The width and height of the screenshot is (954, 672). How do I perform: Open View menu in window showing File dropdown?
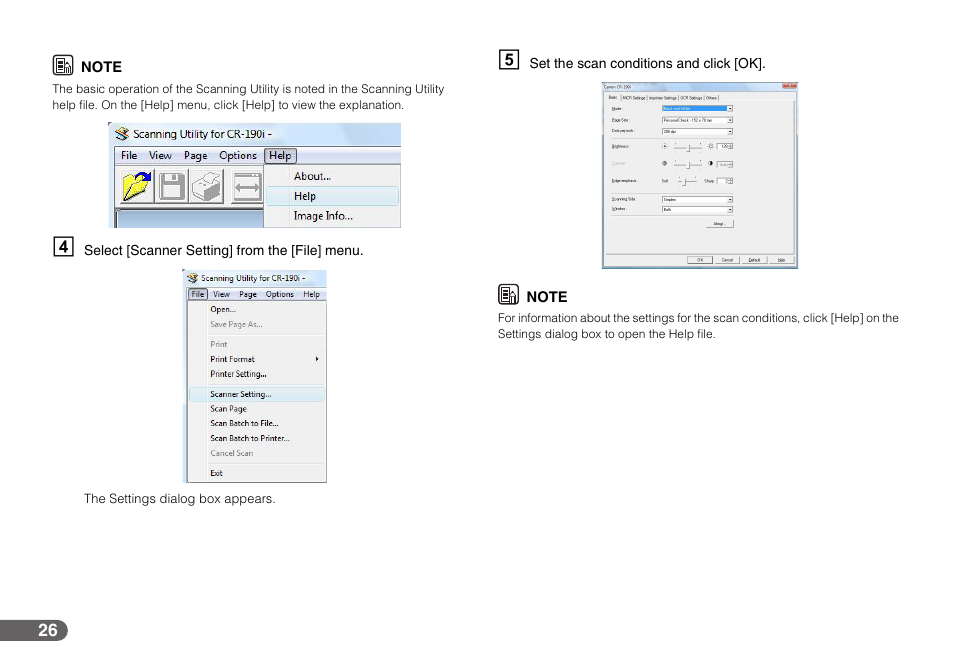point(221,294)
